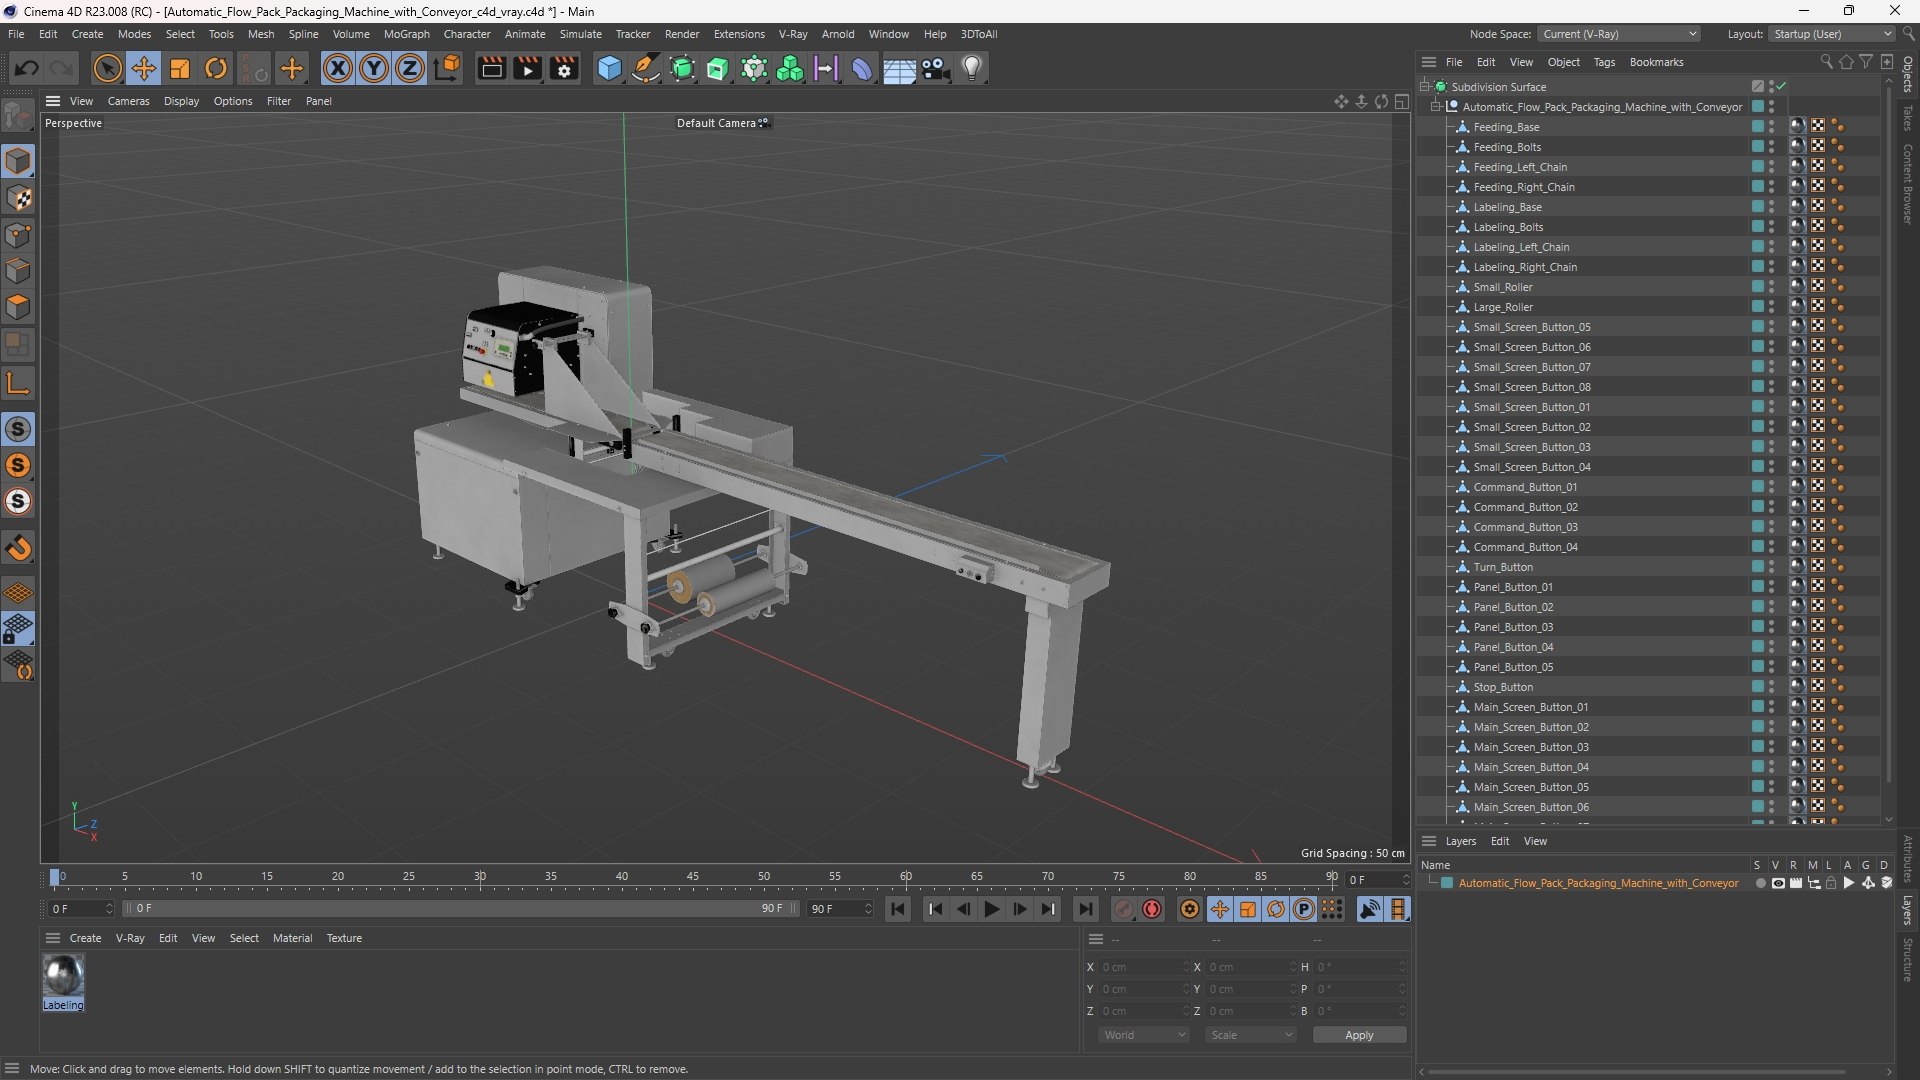This screenshot has height=1080, width=1920.
Task: Toggle layer lock icon
Action: (1831, 883)
